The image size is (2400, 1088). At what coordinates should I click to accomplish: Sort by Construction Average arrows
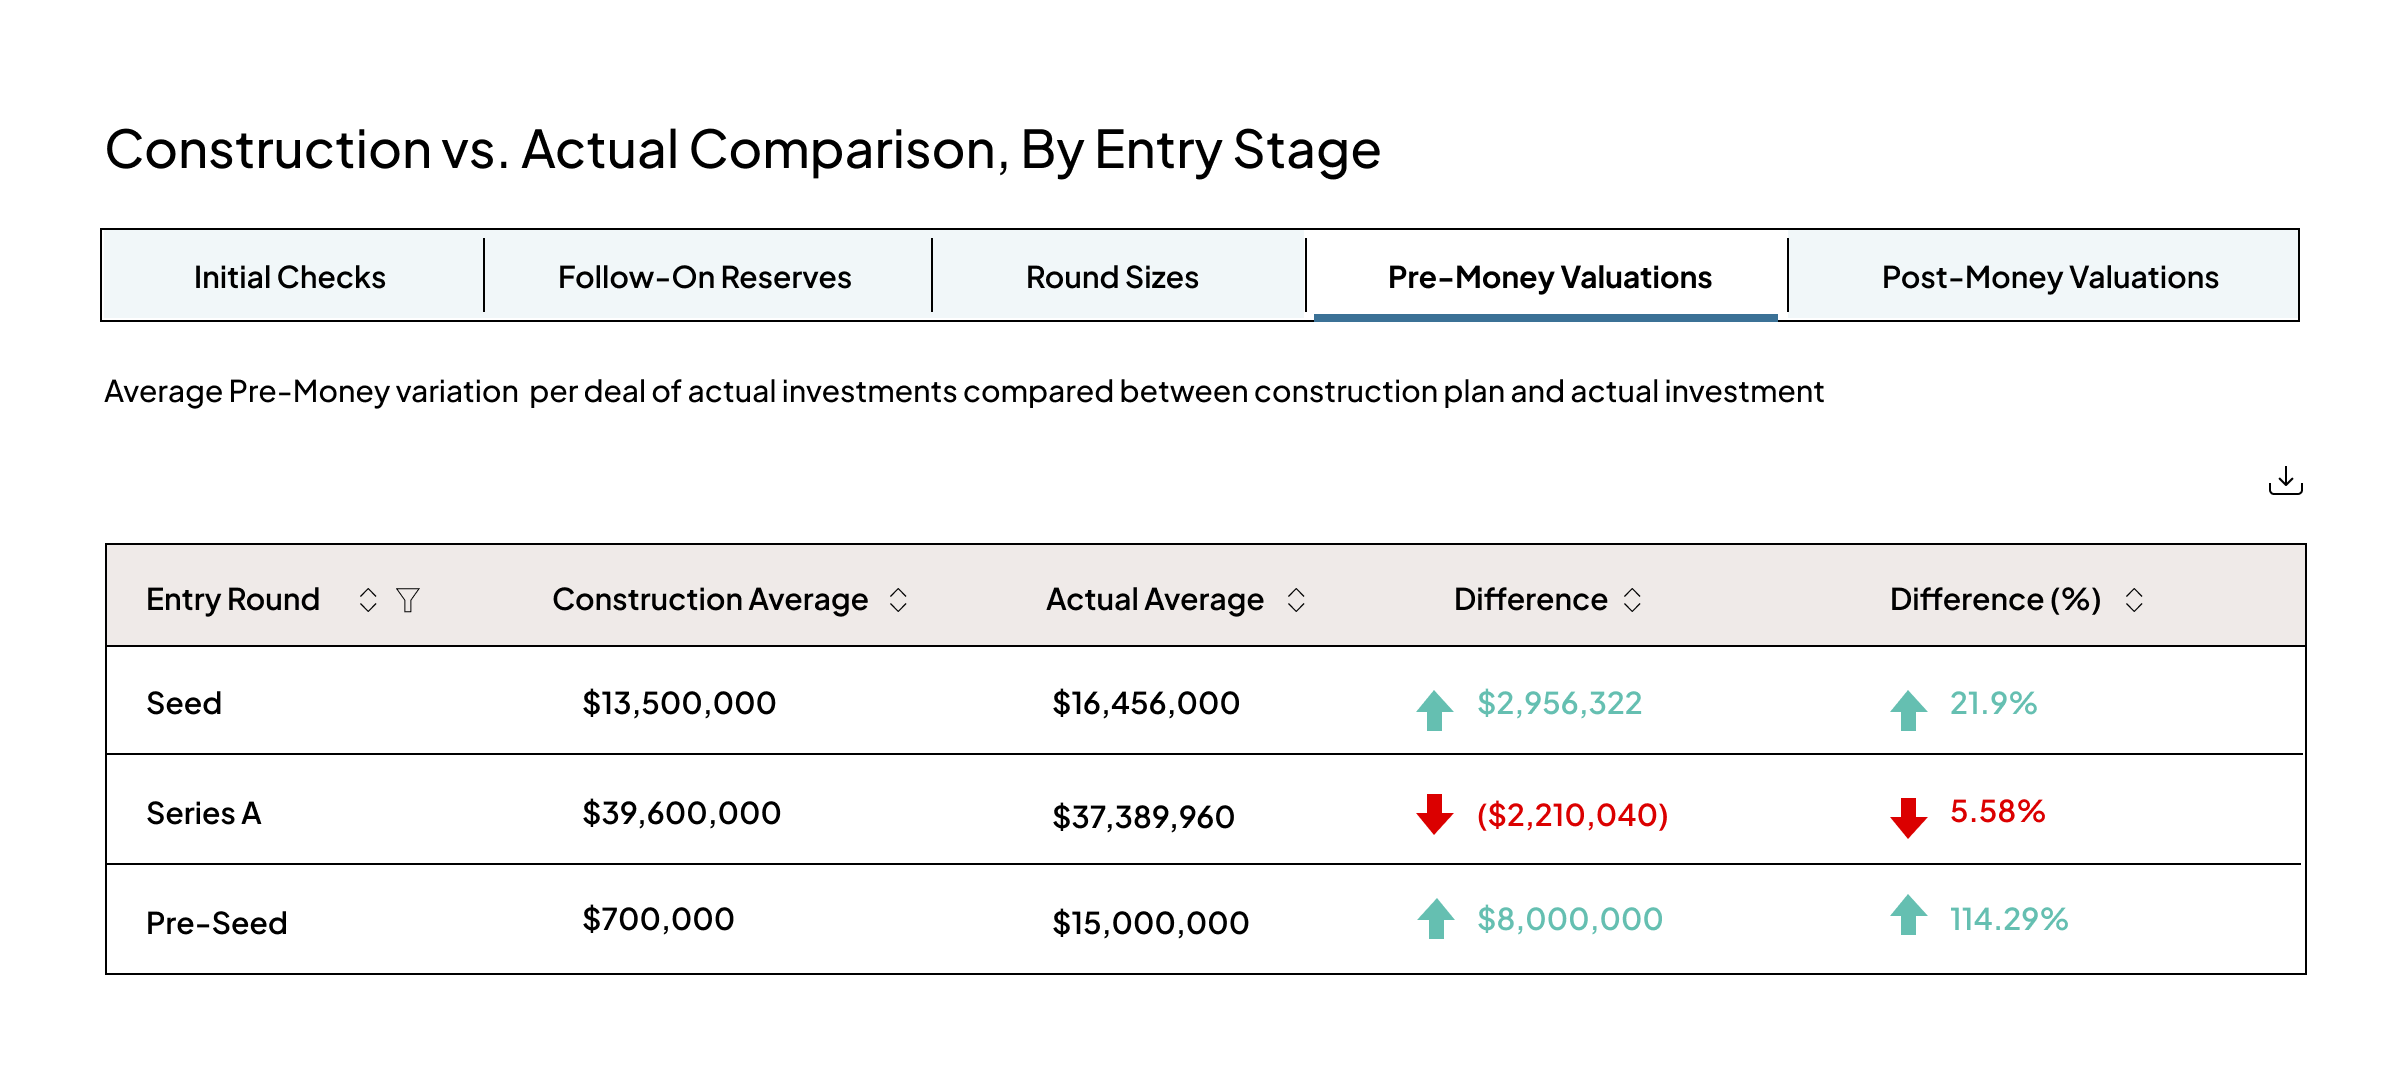(x=898, y=600)
